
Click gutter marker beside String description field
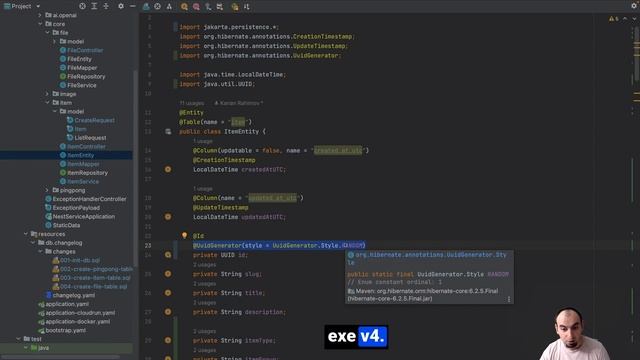168,312
